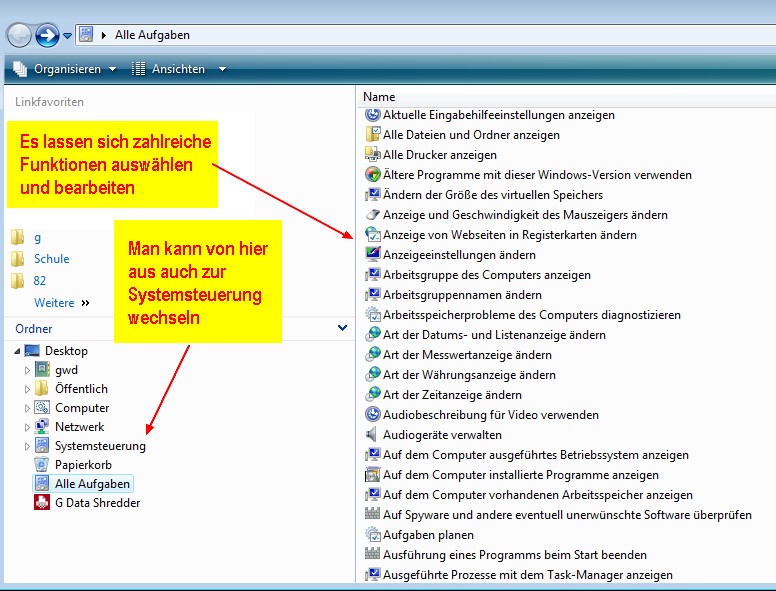Click the address bar location icon
The width and height of the screenshot is (776, 591).
tap(86, 35)
